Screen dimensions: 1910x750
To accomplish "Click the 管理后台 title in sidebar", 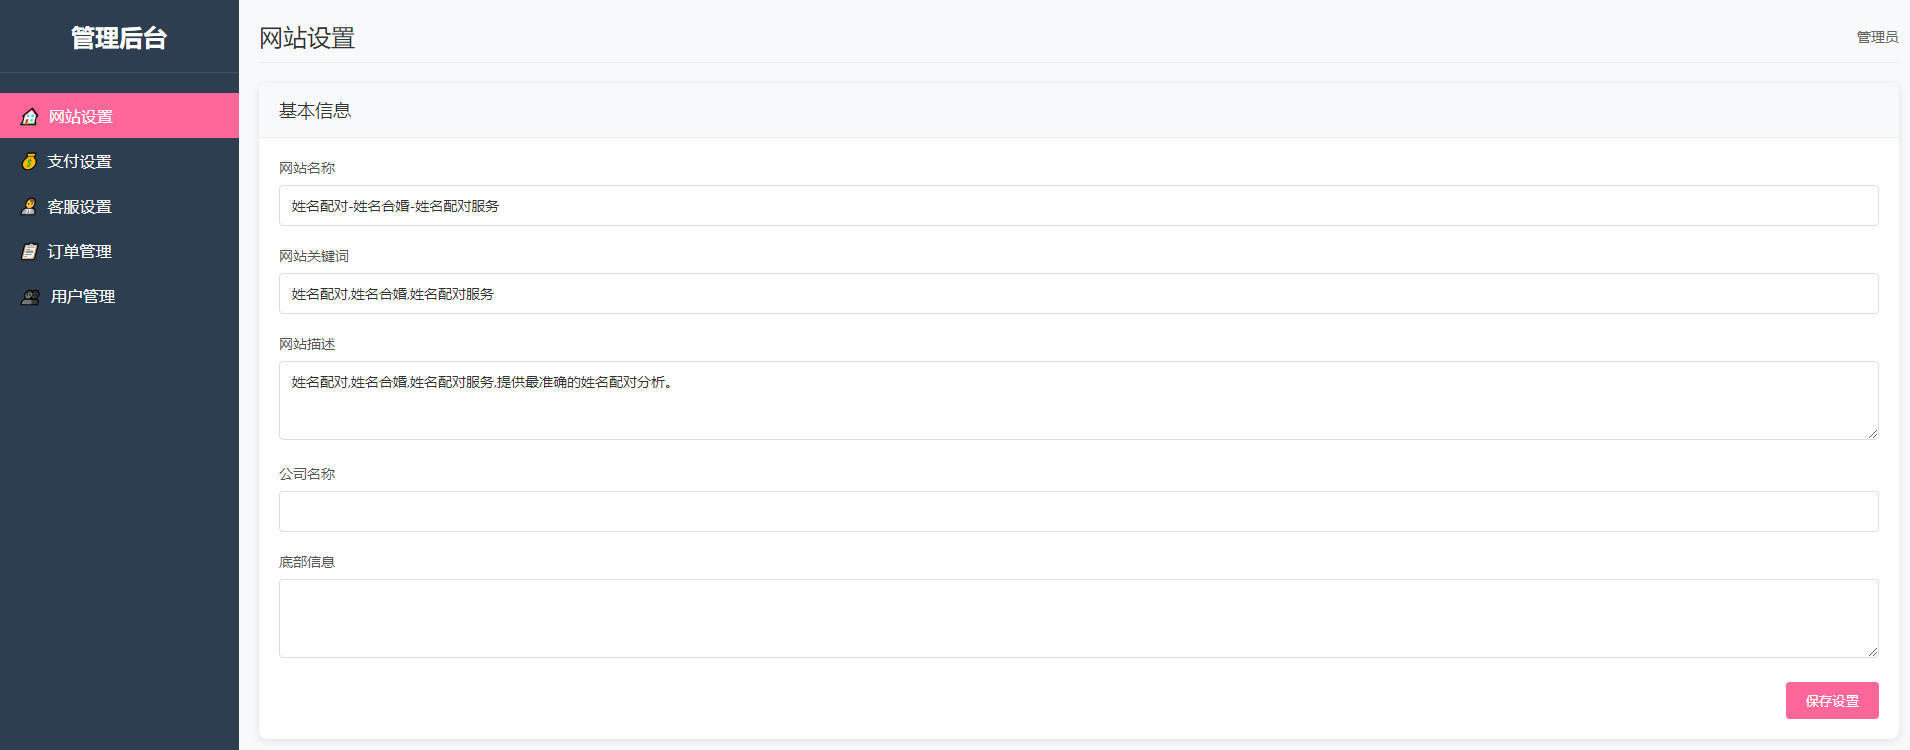I will (119, 38).
